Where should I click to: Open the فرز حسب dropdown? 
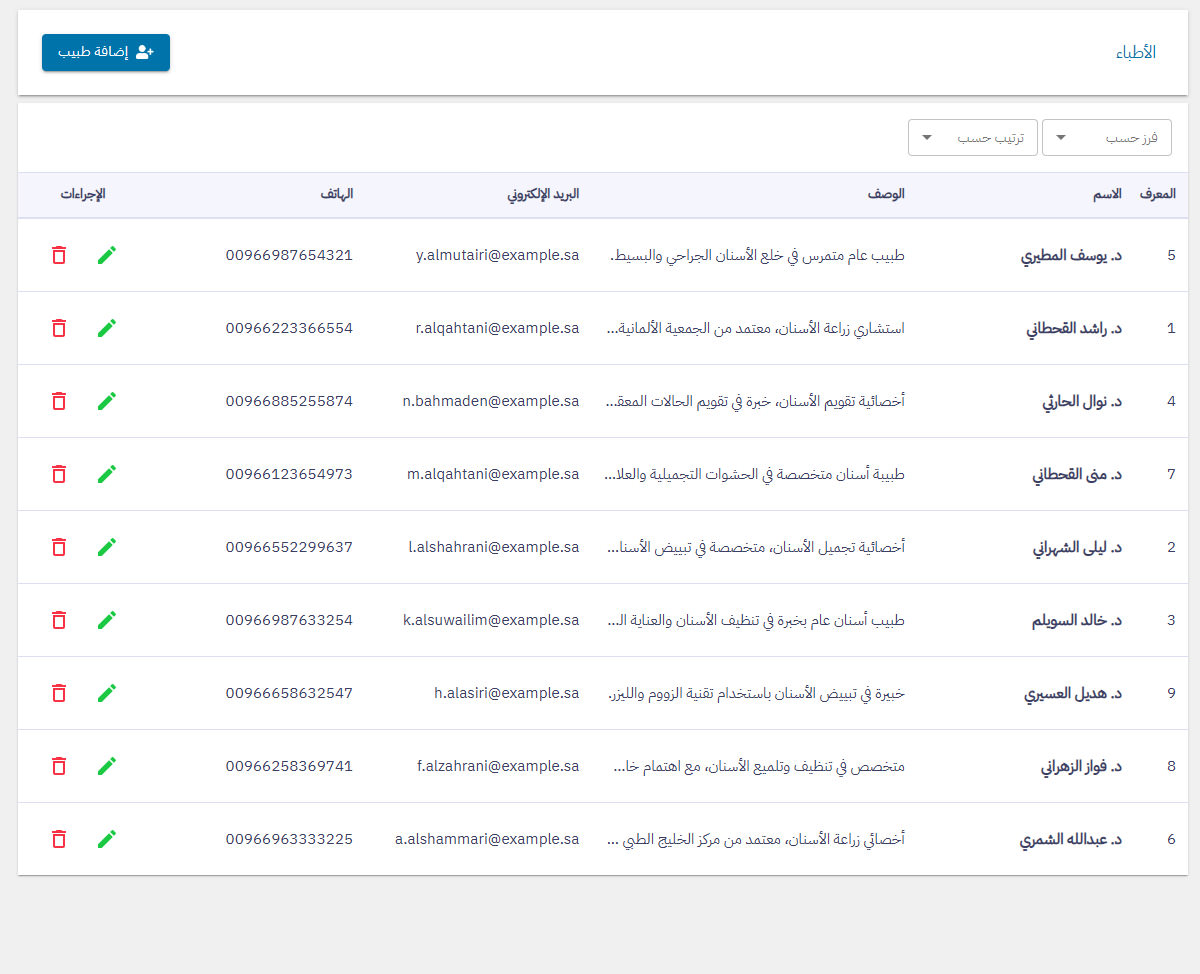pos(1106,138)
